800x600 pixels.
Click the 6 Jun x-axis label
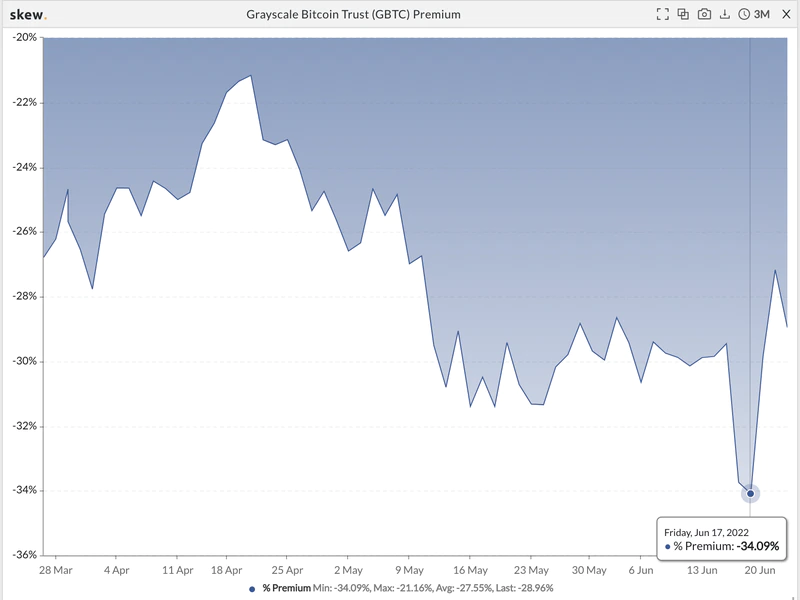click(640, 570)
